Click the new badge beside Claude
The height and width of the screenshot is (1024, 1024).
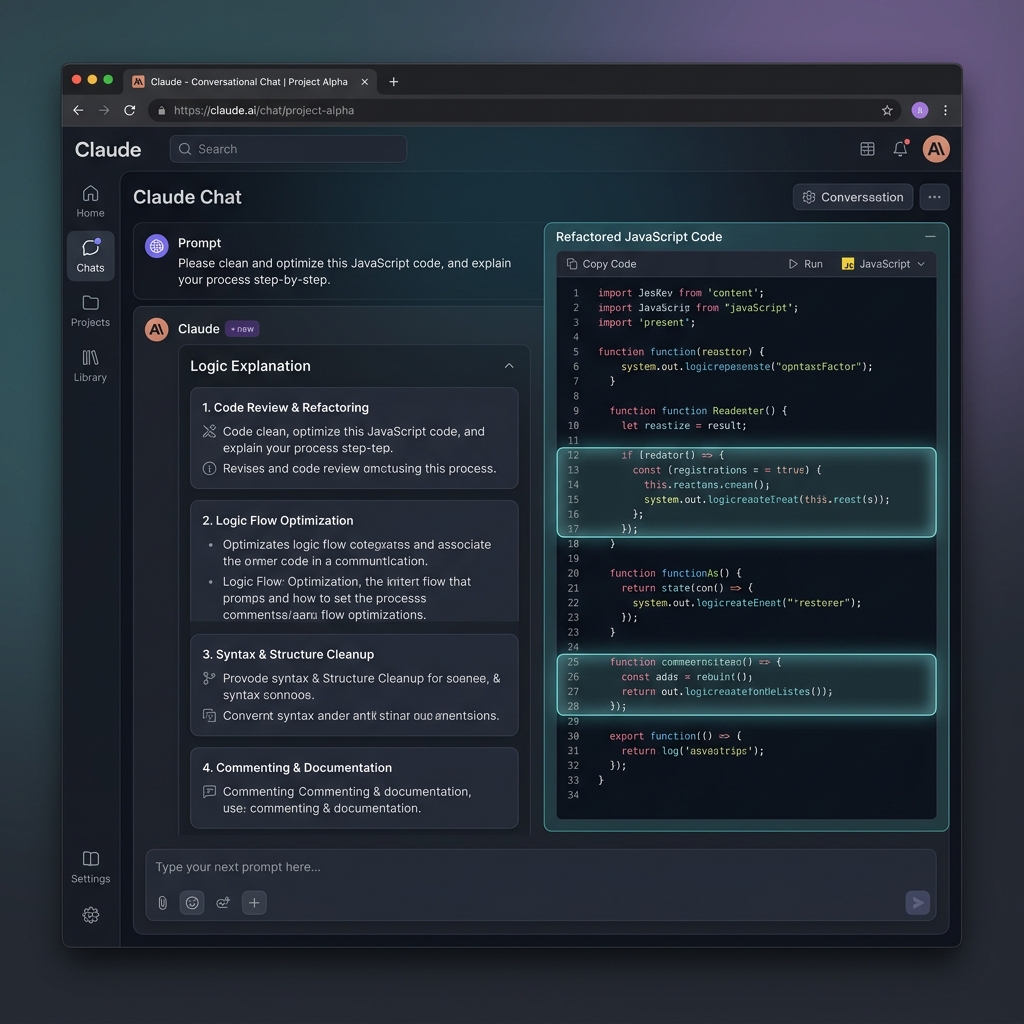[242, 329]
